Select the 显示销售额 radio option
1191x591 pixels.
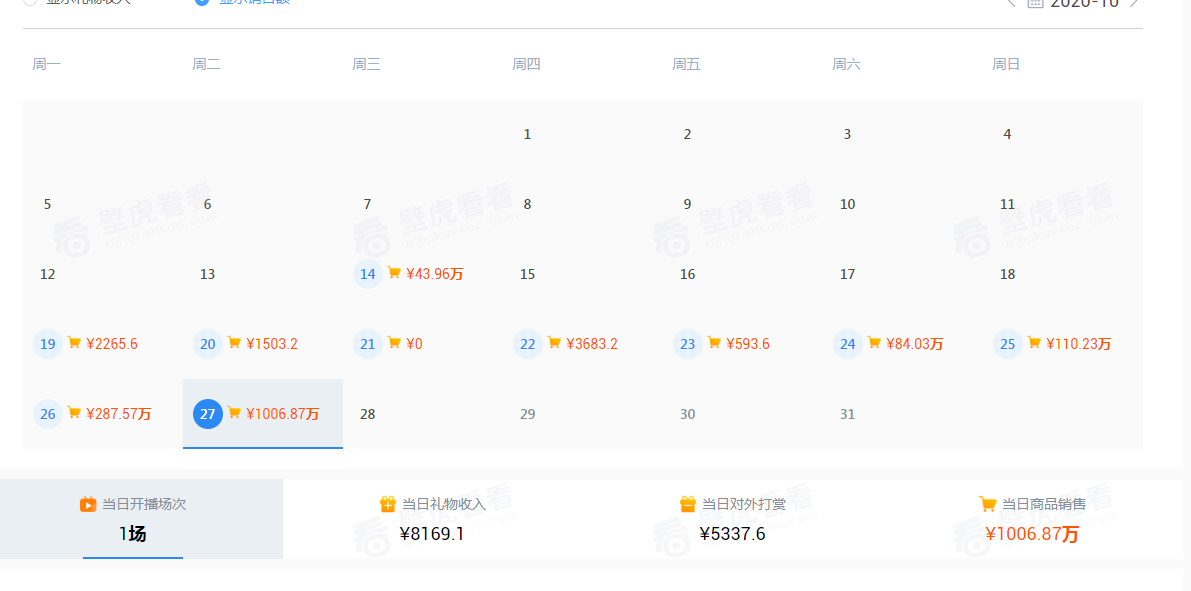[202, 1]
